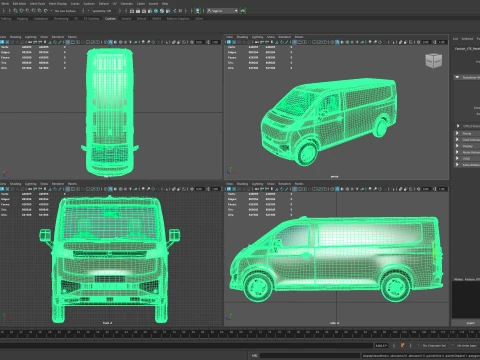Click first blue icon in top-left viewport toolbar
This screenshot has width=480, height=360.
(x=2, y=42)
